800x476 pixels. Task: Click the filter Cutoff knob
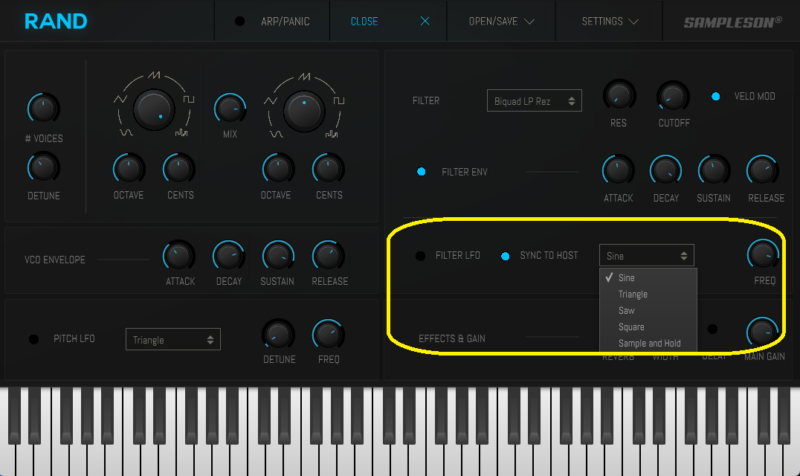(671, 96)
